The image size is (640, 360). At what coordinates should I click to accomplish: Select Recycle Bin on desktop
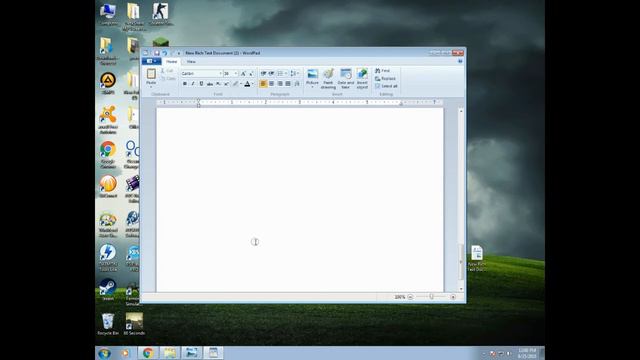(108, 324)
